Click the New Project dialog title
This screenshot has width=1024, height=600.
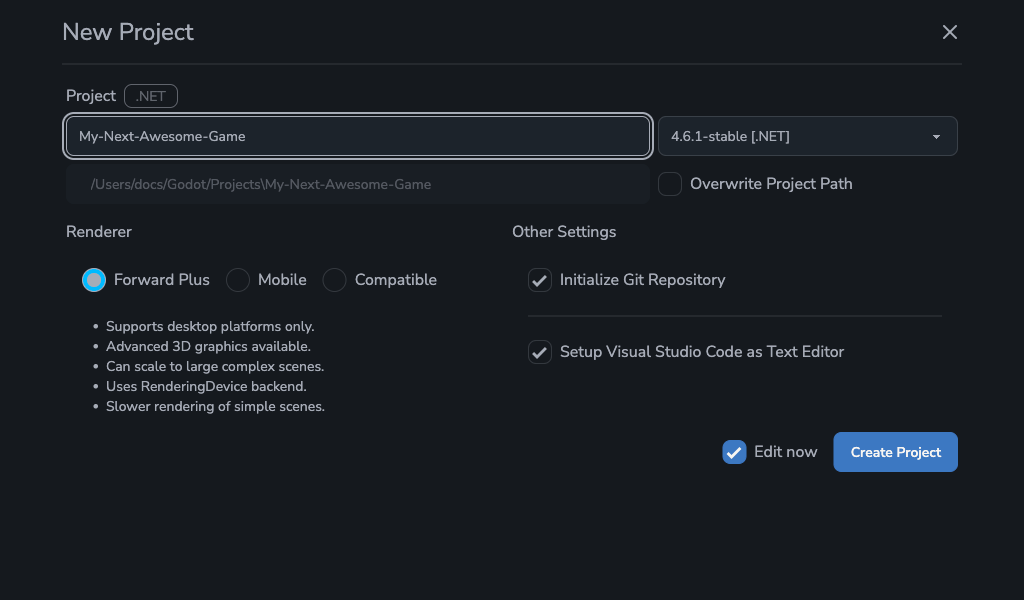tap(128, 32)
